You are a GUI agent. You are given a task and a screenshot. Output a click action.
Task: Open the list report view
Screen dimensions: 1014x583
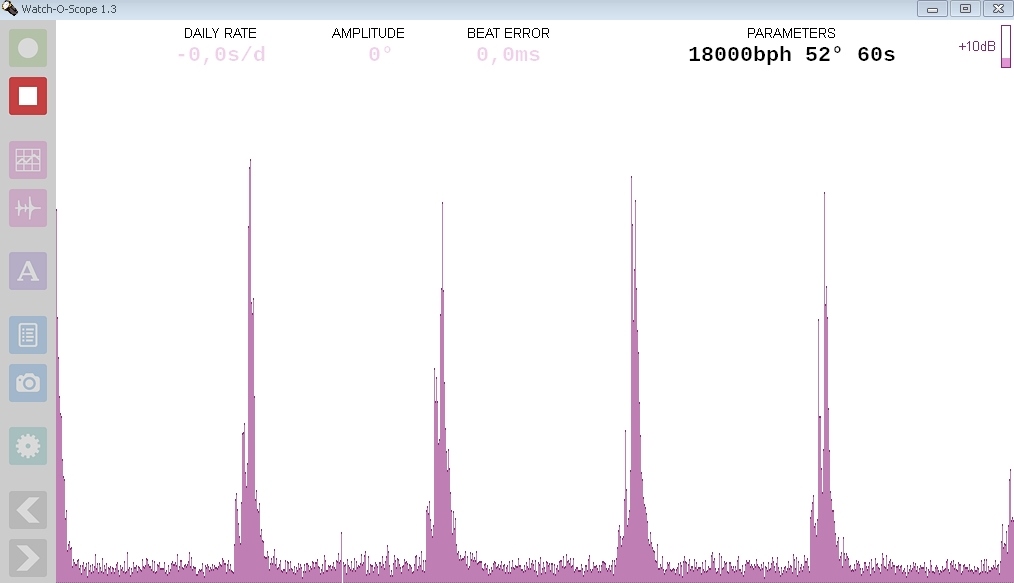point(28,335)
